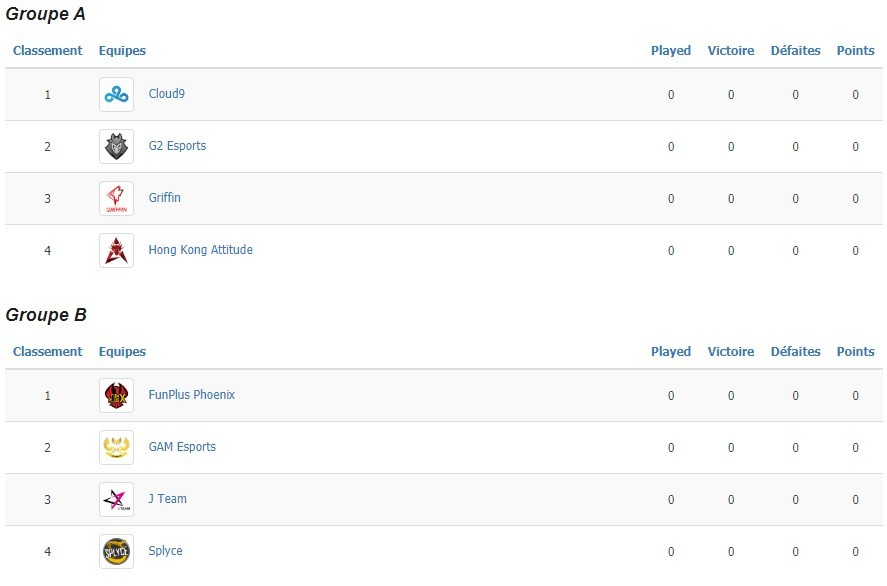This screenshot has height=586, width=887.
Task: Open the GAM Esports team link
Action: click(182, 447)
